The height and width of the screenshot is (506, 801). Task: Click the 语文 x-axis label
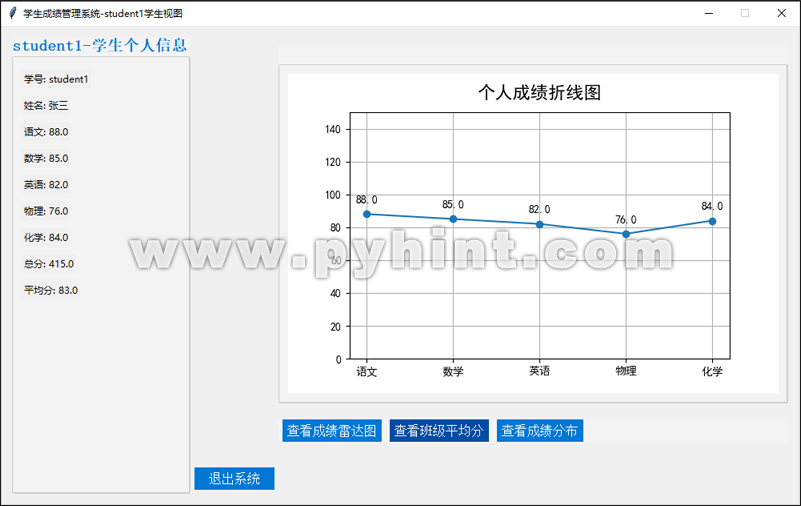pyautogui.click(x=367, y=371)
